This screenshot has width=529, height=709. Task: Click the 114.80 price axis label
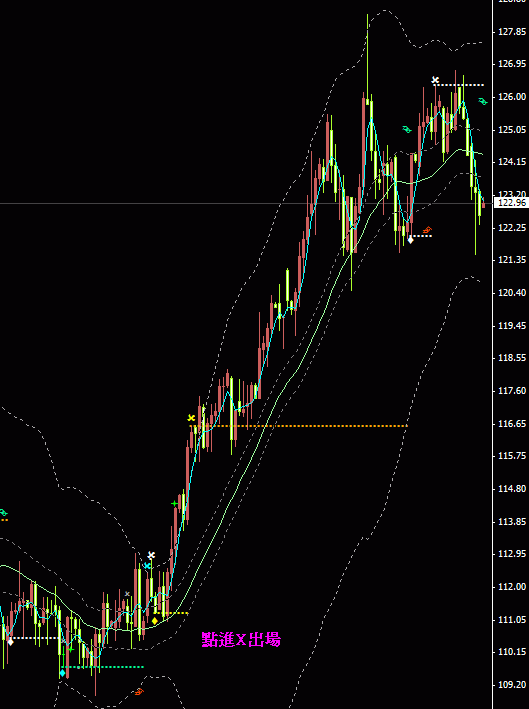pos(512,489)
